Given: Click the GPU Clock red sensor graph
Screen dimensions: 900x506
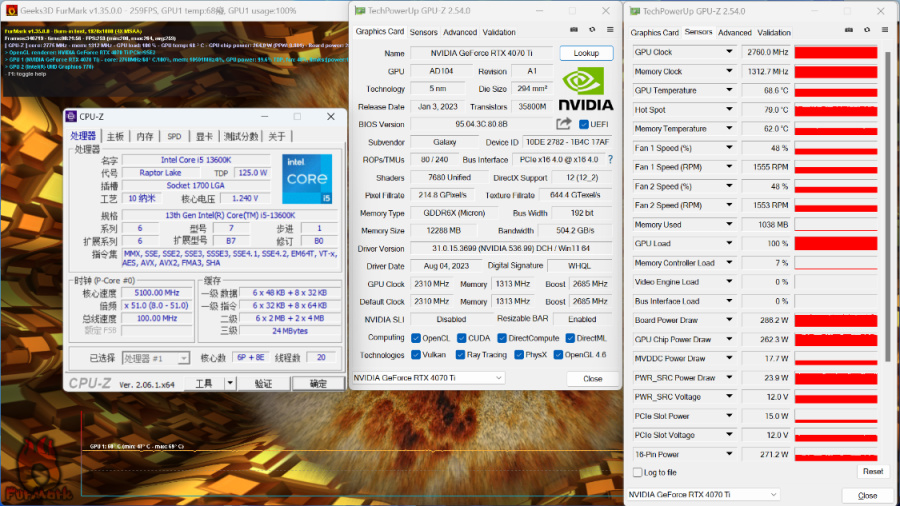Looking at the screenshot, I should (836, 52).
